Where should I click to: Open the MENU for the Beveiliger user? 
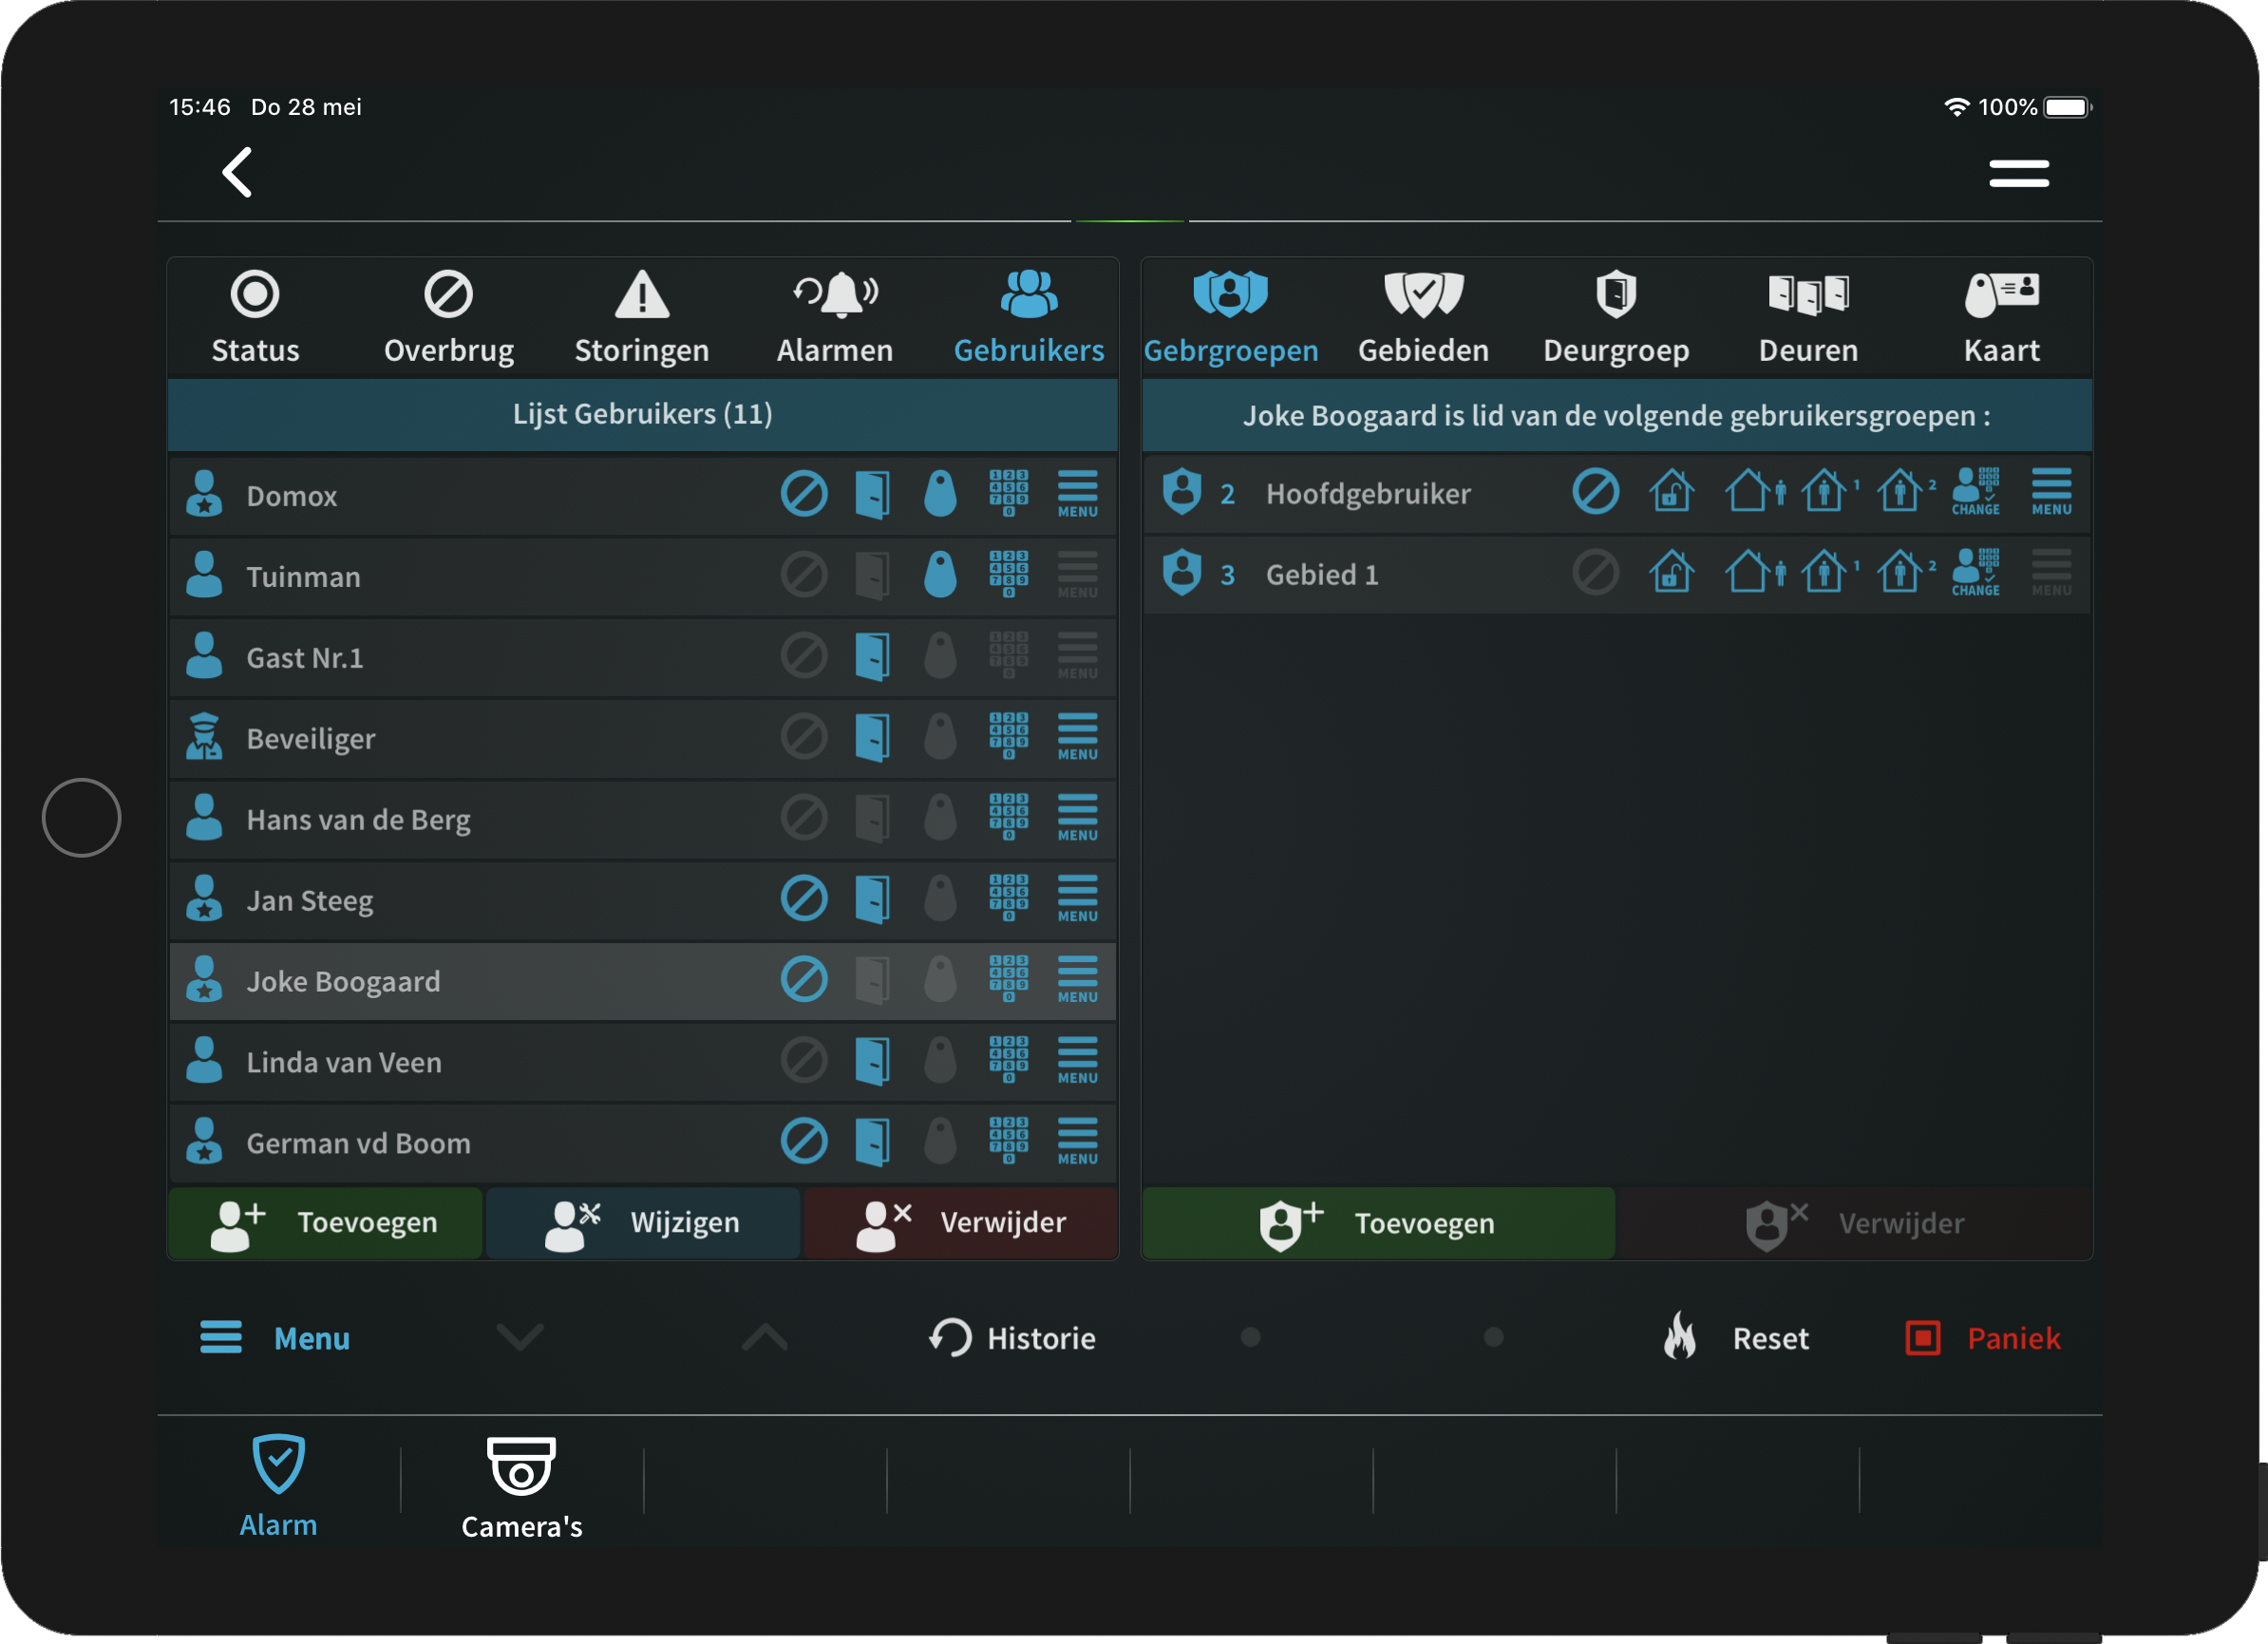tap(1077, 737)
